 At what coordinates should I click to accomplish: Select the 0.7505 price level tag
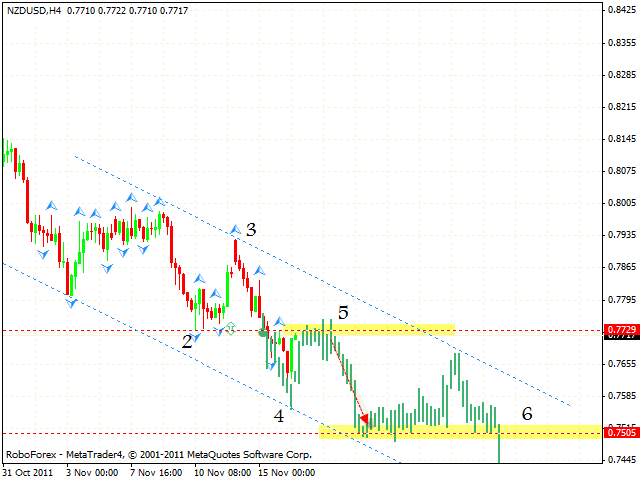click(620, 433)
